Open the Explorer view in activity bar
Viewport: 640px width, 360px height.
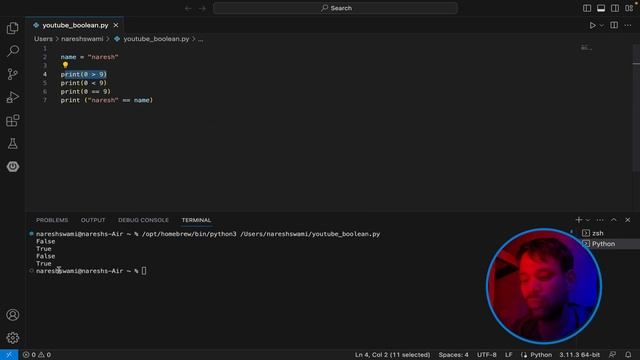pyautogui.click(x=13, y=28)
